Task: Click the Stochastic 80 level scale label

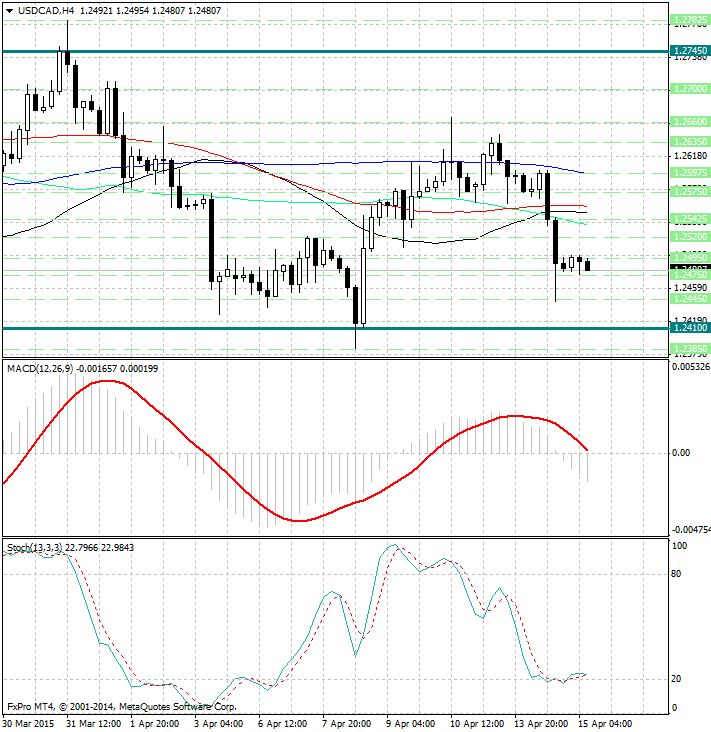Action: (x=677, y=574)
